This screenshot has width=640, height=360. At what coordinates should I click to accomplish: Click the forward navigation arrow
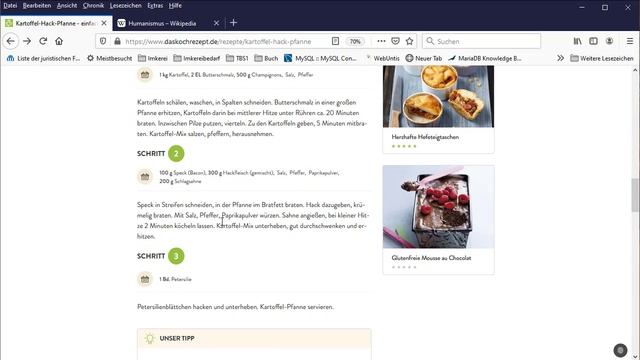pyautogui.click(x=27, y=41)
